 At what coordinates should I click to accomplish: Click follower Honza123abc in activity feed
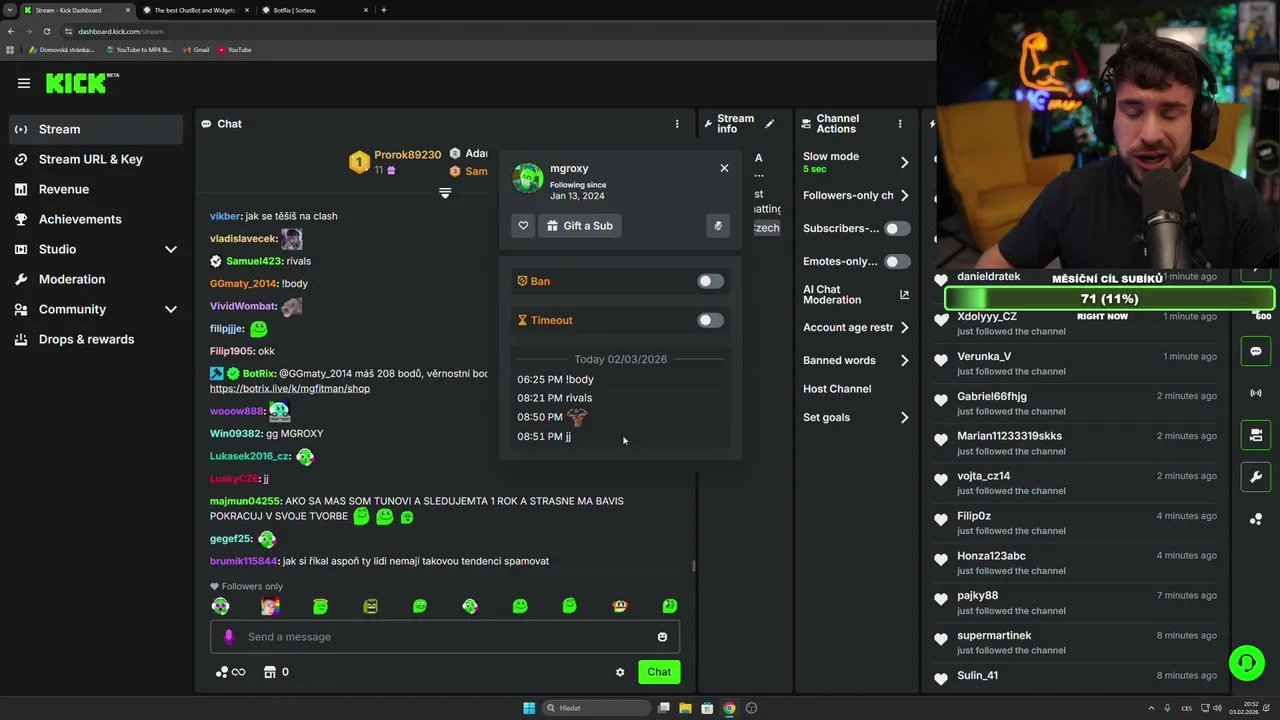991,556
